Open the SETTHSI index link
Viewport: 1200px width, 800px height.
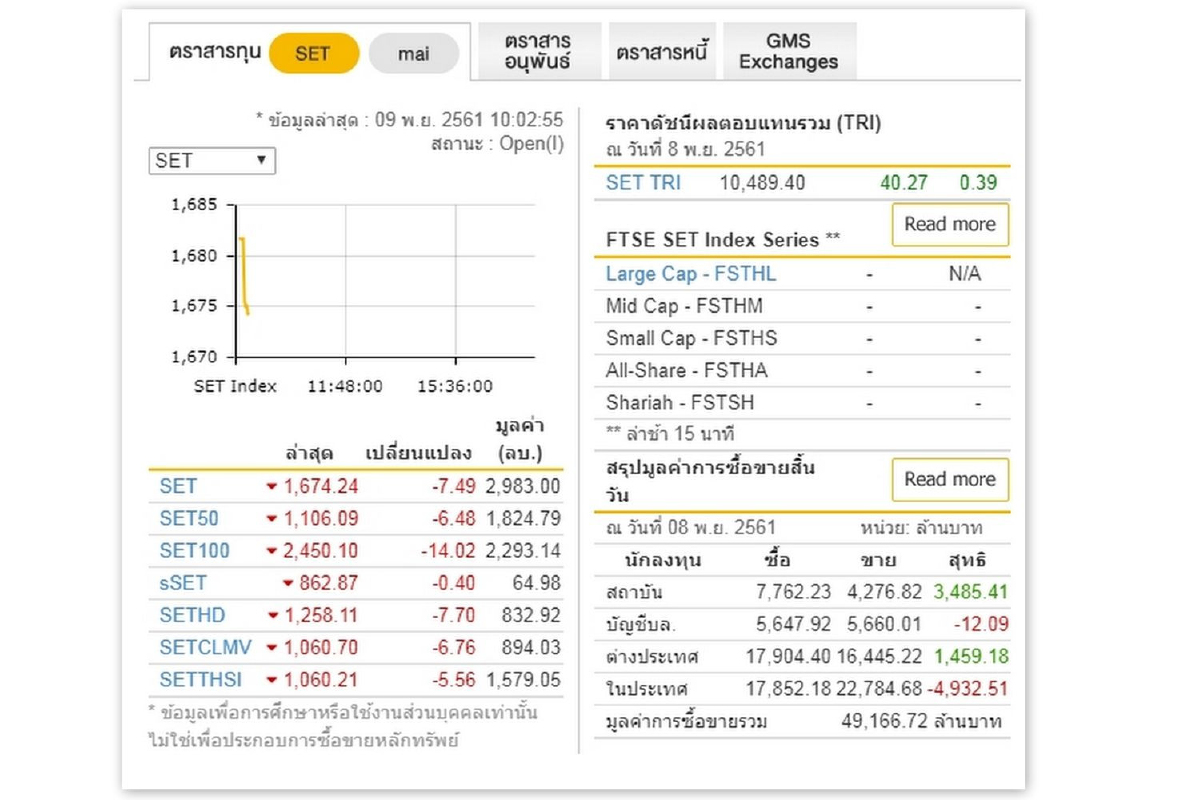click(x=200, y=680)
